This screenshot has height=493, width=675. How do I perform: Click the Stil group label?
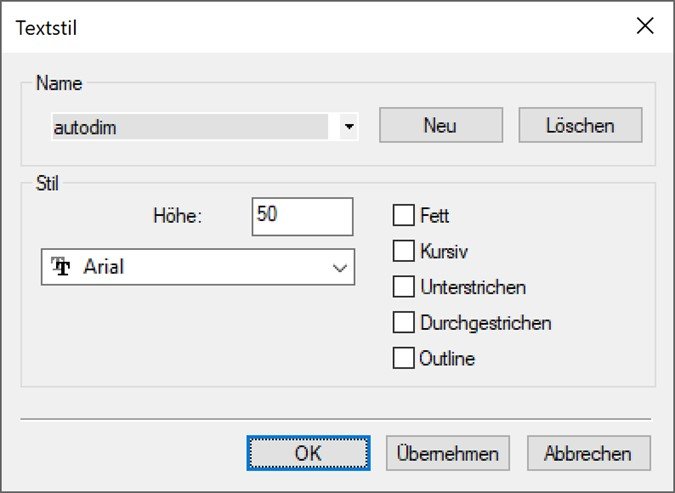48,183
